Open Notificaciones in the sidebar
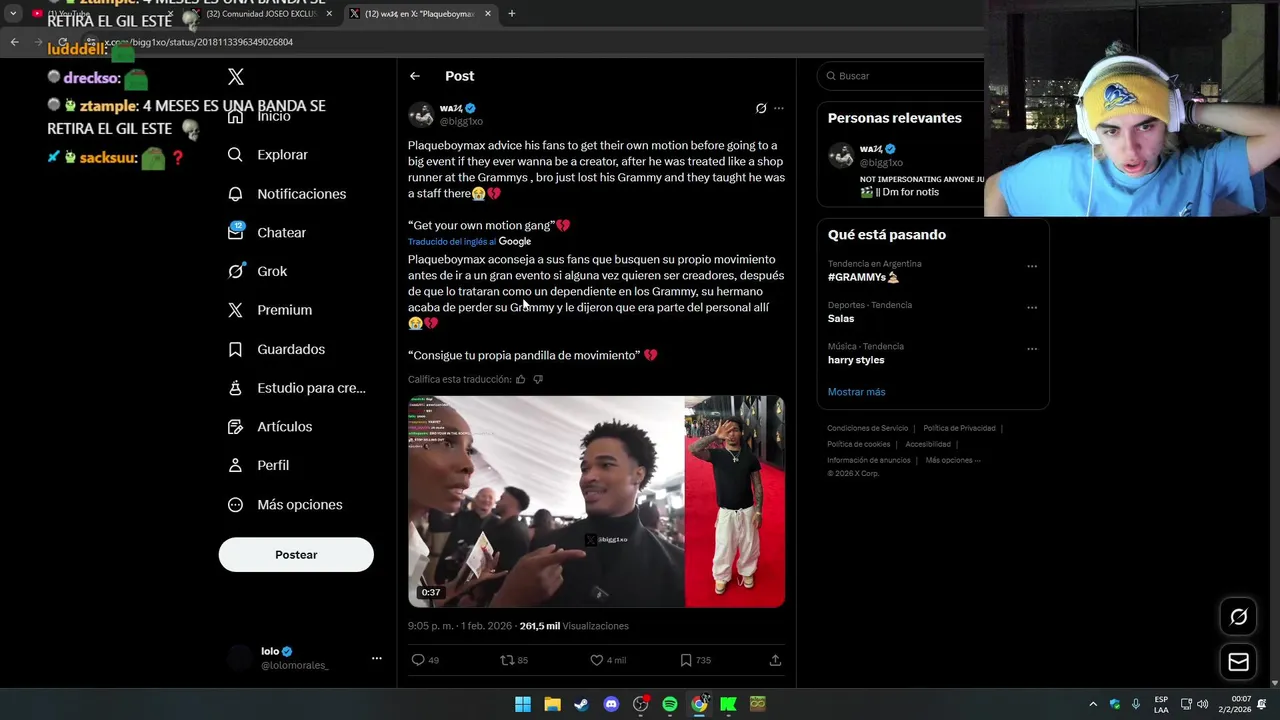The image size is (1280, 720). 286,194
